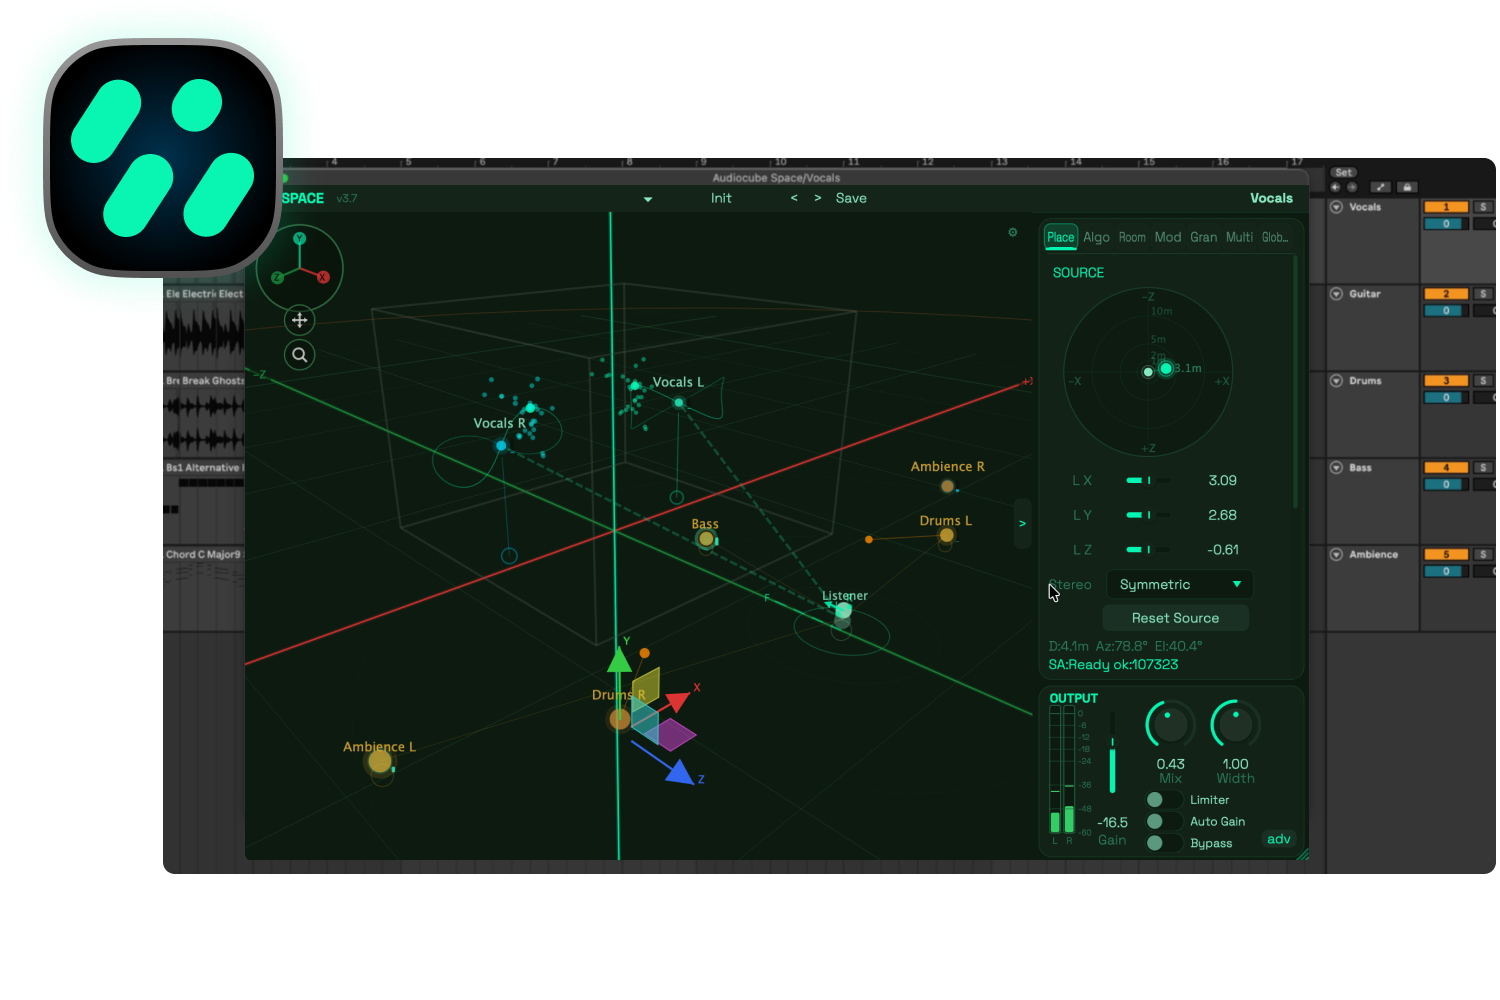1500x1000 pixels.
Task: Select the Bass source node
Action: pos(706,539)
